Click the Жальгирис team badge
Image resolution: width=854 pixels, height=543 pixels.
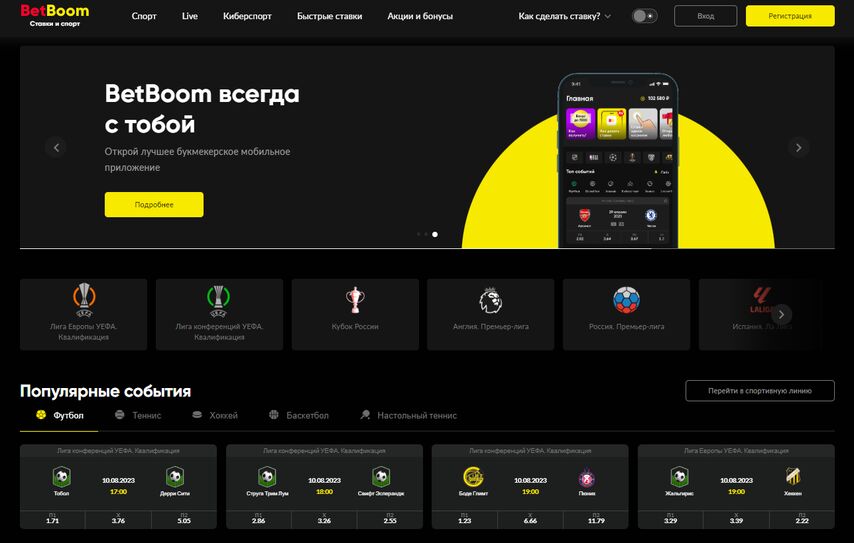(679, 477)
